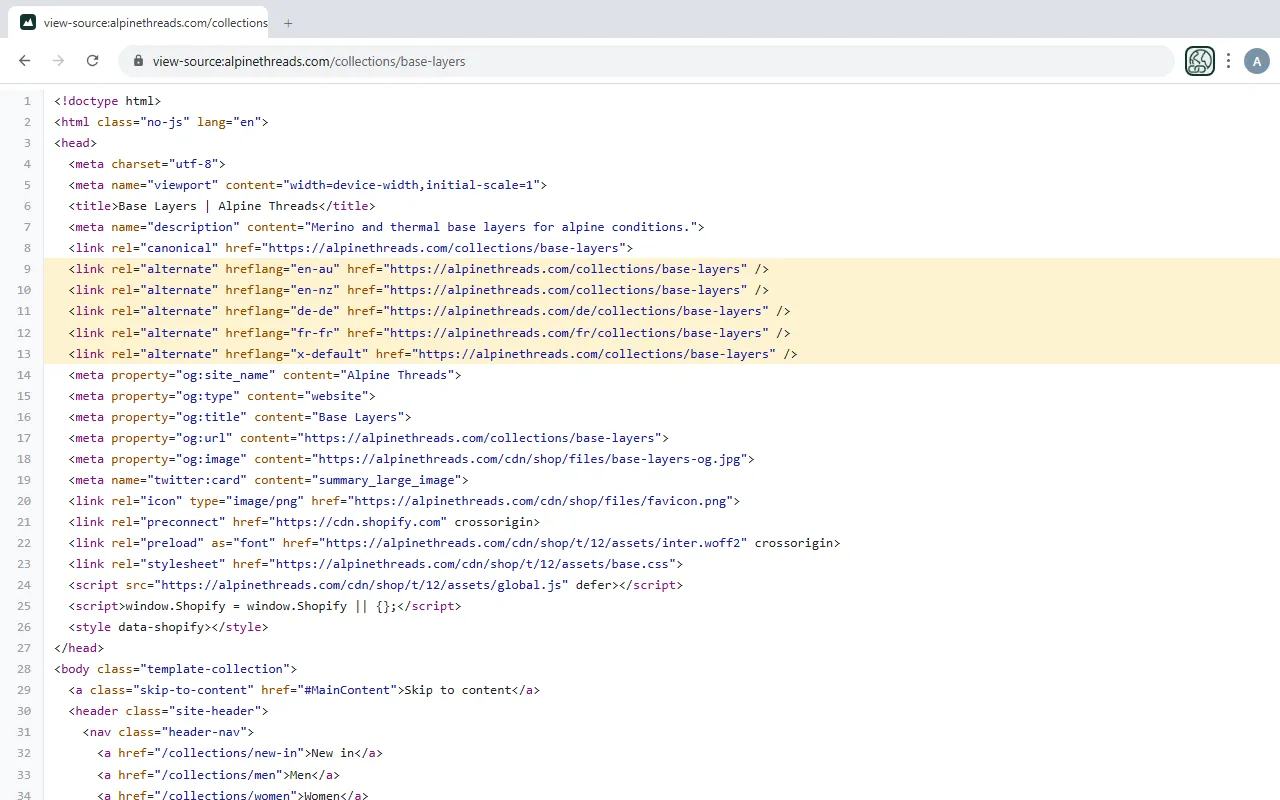This screenshot has height=800, width=1280.
Task: Open a new tab with plus button
Action: tap(288, 22)
